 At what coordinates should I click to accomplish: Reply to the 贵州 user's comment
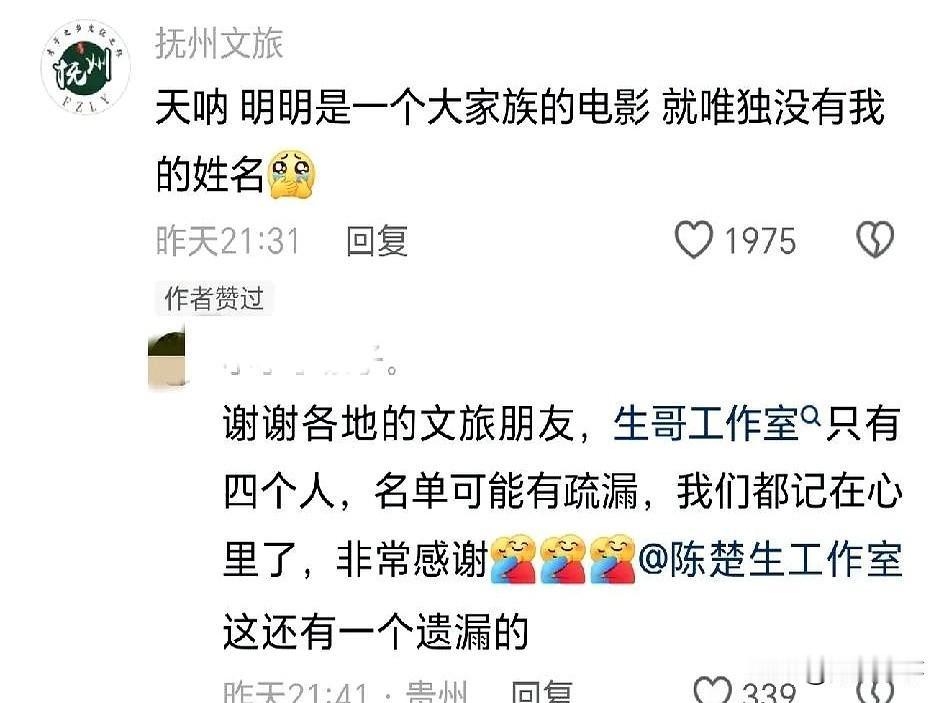pos(541,692)
